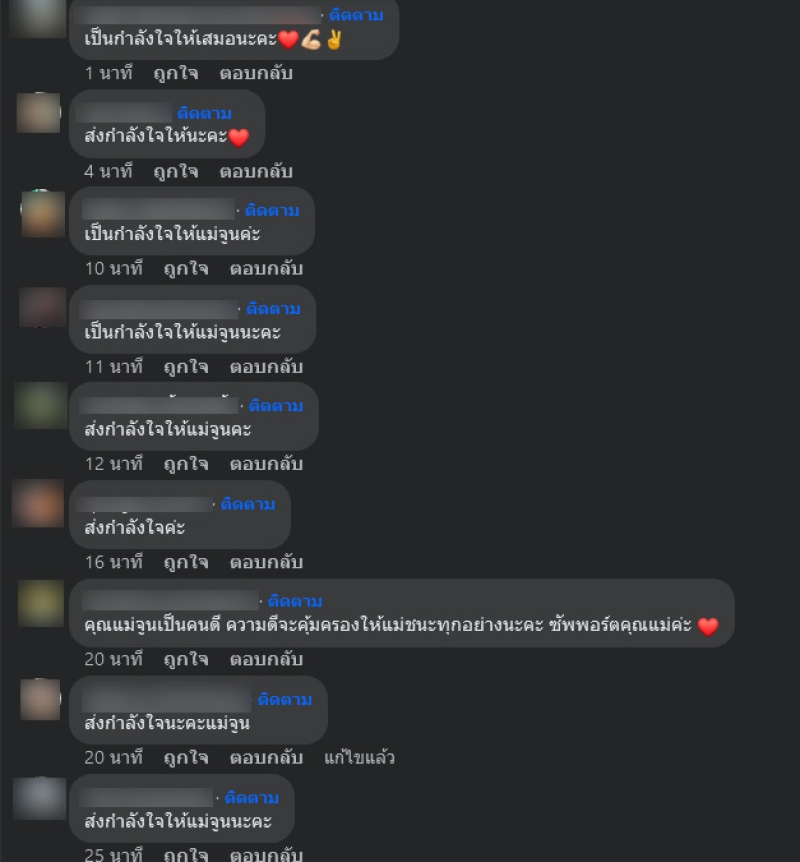Click ติดตาม on the 4 นาที comment

[x=205, y=113]
